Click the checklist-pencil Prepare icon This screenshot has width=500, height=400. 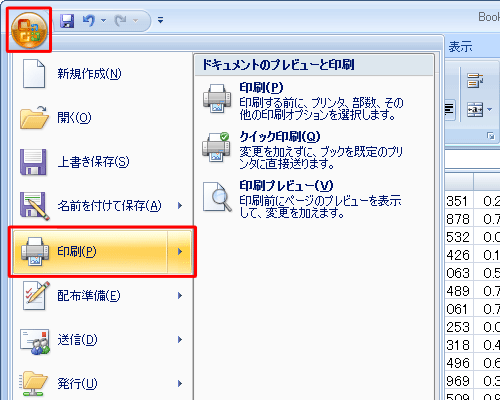coord(36,295)
